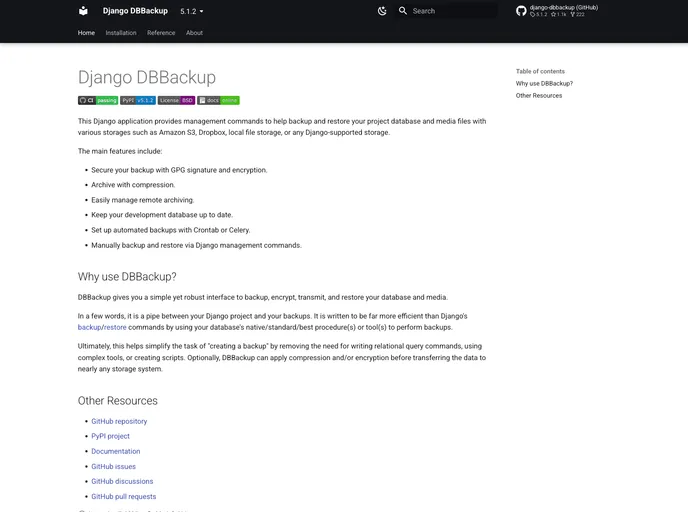688x512 pixels.
Task: Click the search magnifier icon
Action: click(403, 11)
